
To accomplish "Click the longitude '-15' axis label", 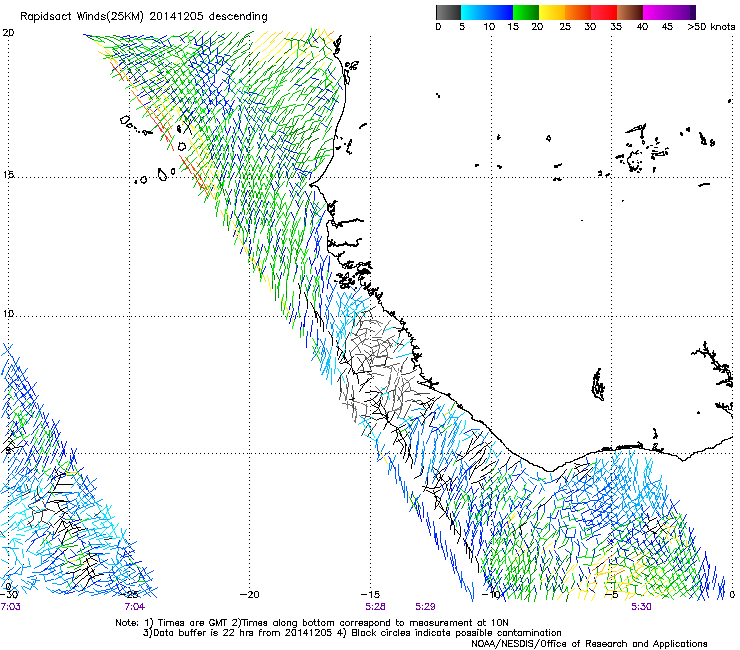I will point(370,595).
